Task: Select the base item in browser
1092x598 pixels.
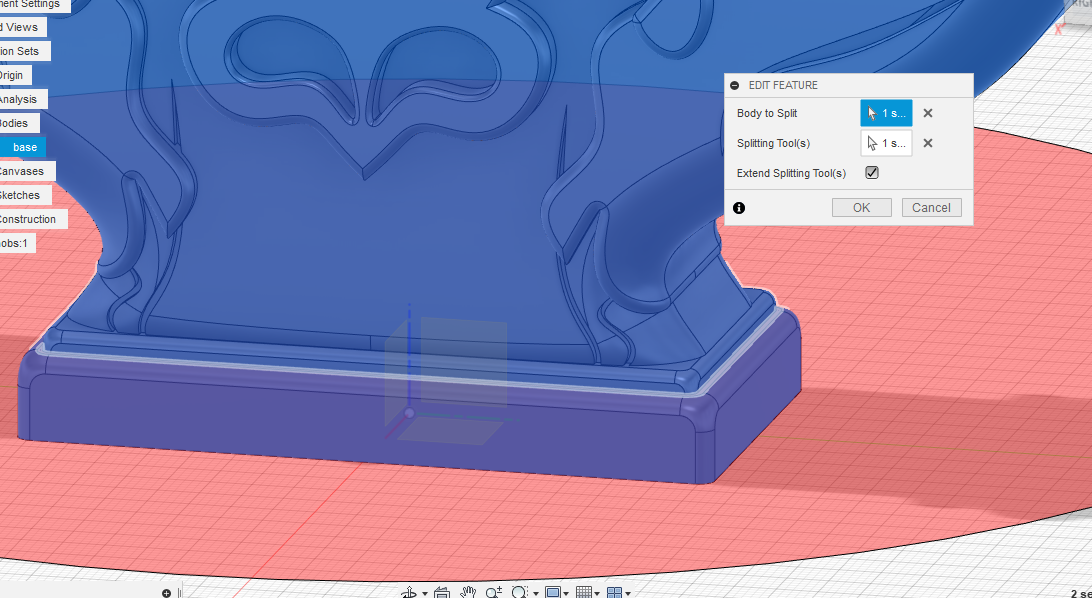Action: pos(24,147)
